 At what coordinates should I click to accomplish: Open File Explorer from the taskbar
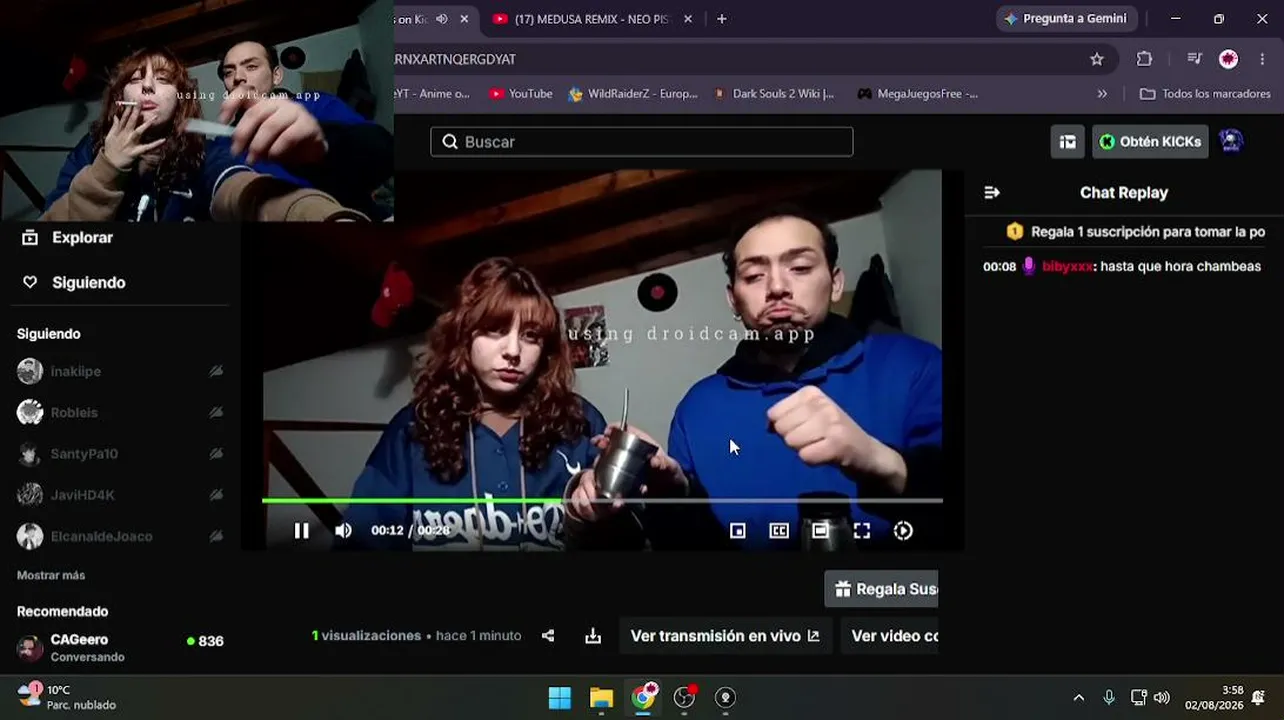[601, 698]
